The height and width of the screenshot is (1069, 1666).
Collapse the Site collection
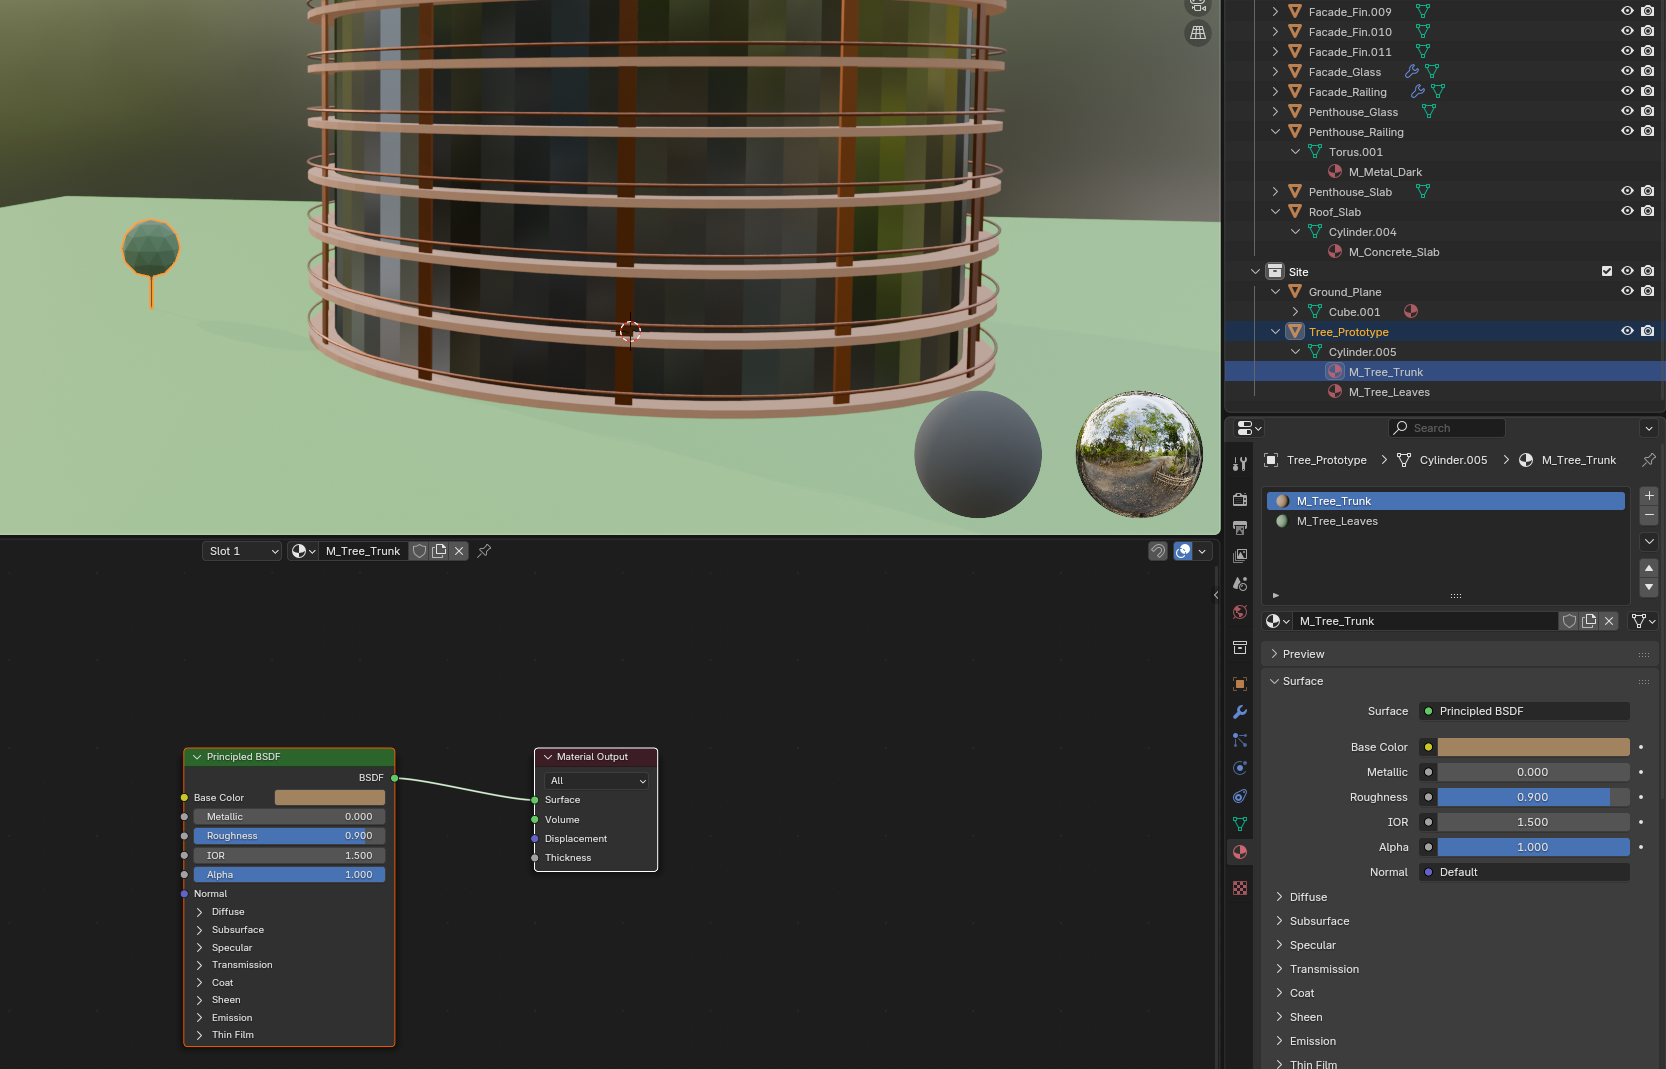(x=1255, y=271)
